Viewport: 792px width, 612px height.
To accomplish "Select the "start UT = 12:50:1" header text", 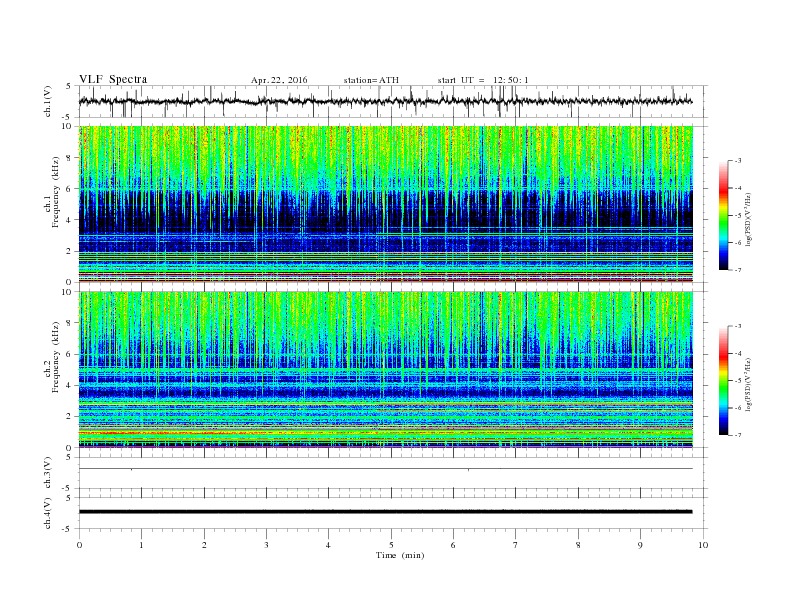I will tap(483, 80).
